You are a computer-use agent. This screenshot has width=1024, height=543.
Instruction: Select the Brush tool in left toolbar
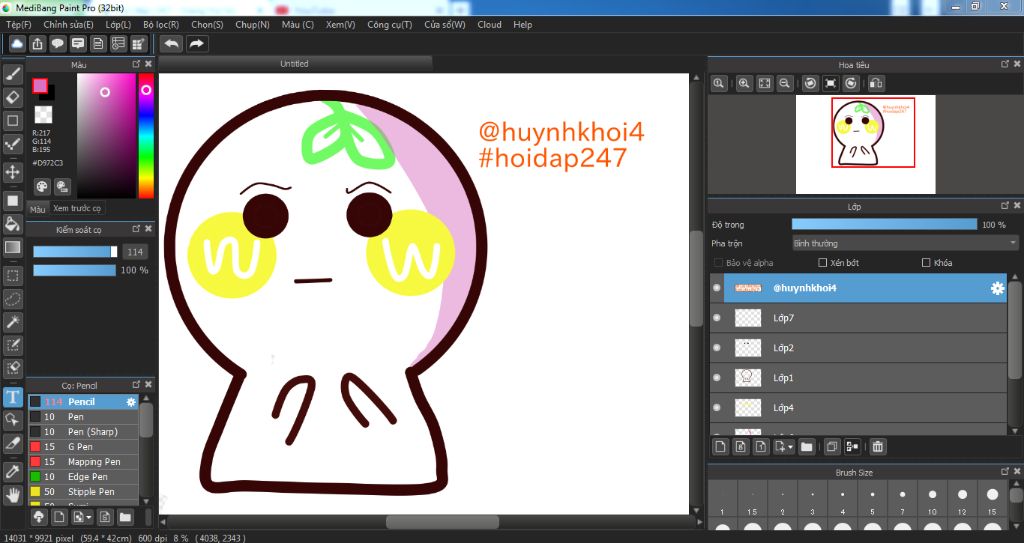point(12,74)
